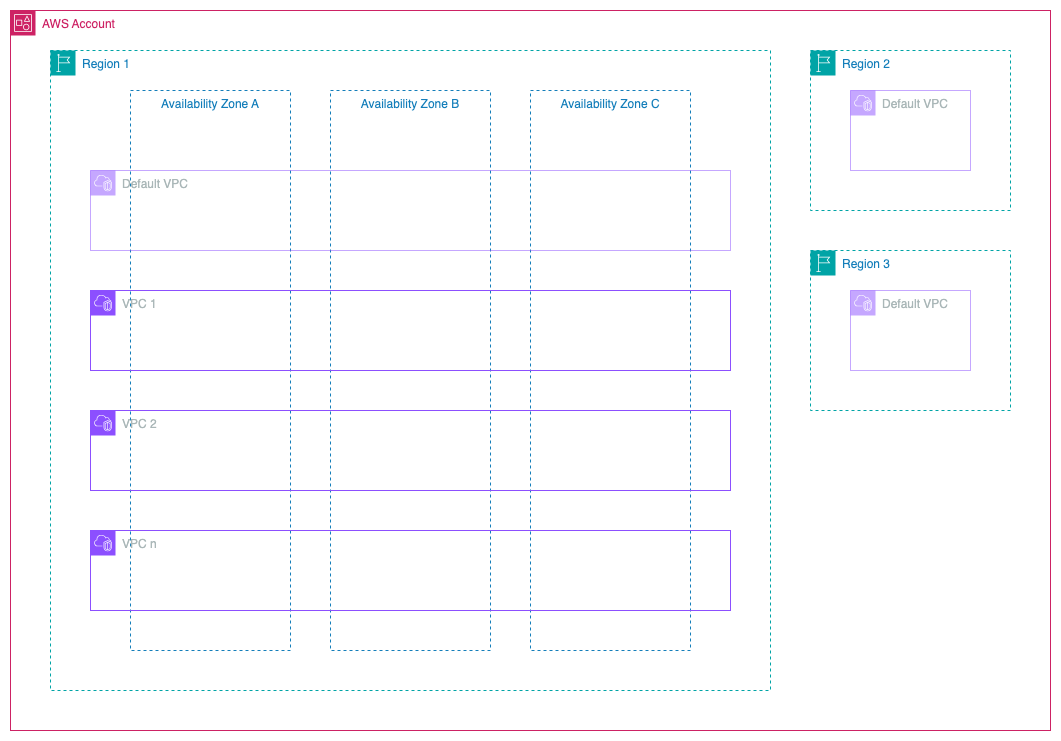Click the AWS Account label
The width and height of the screenshot is (1061, 741).
tap(78, 24)
